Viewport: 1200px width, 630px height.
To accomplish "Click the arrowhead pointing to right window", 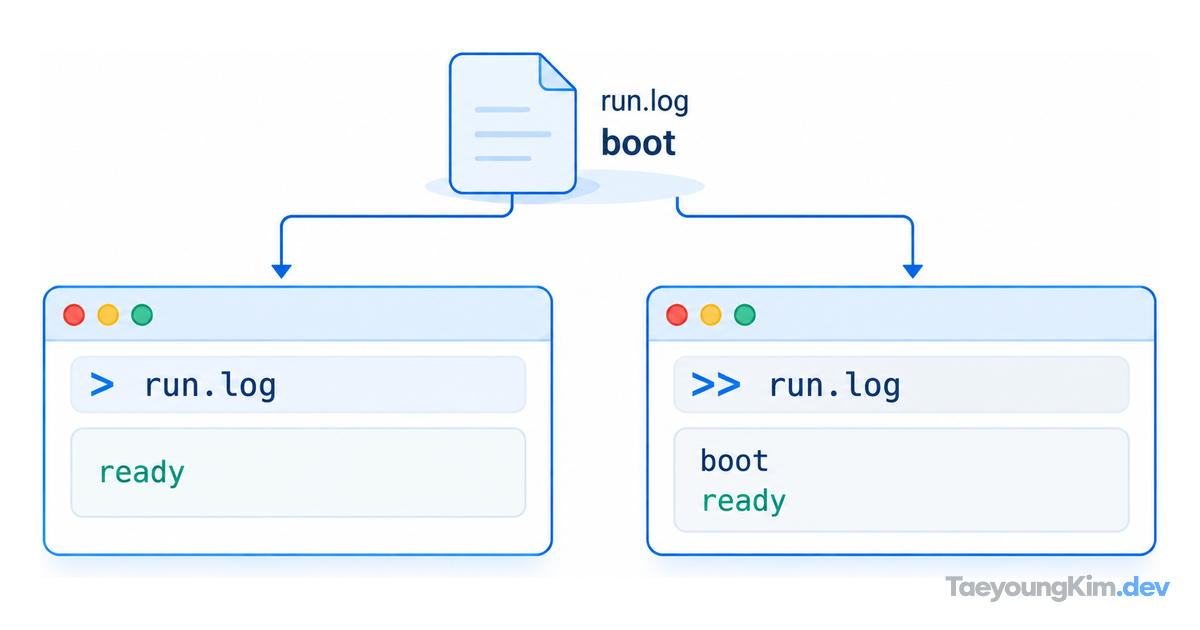I will [x=912, y=271].
